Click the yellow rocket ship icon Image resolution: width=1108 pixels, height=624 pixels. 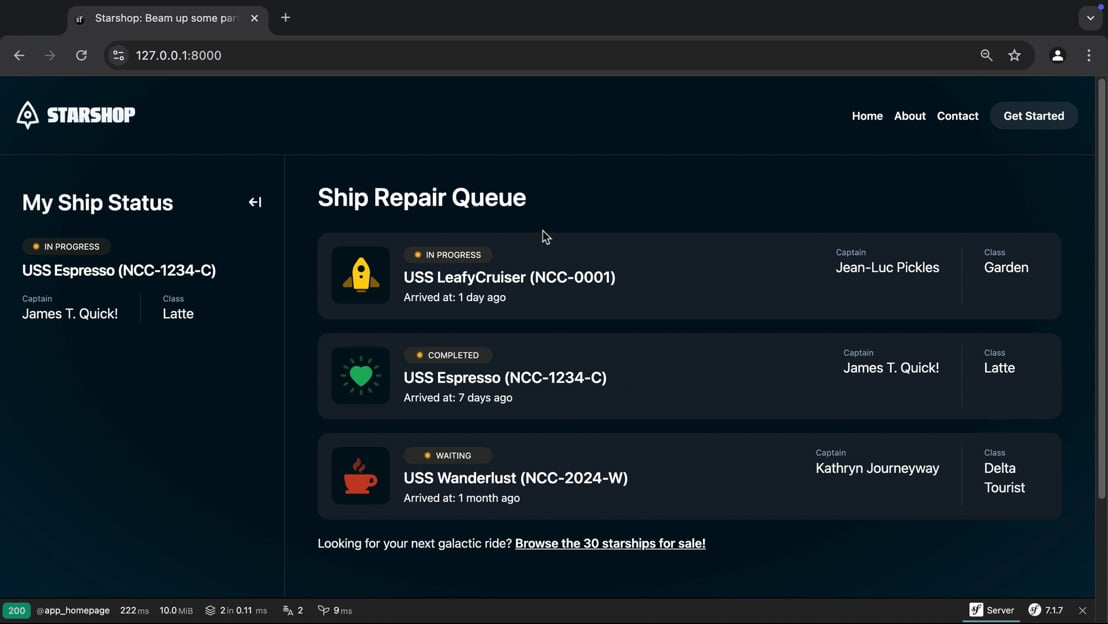361,275
